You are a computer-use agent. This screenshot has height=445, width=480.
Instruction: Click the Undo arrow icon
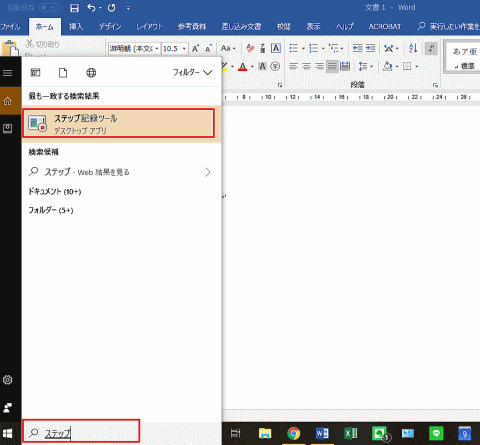click(91, 7)
